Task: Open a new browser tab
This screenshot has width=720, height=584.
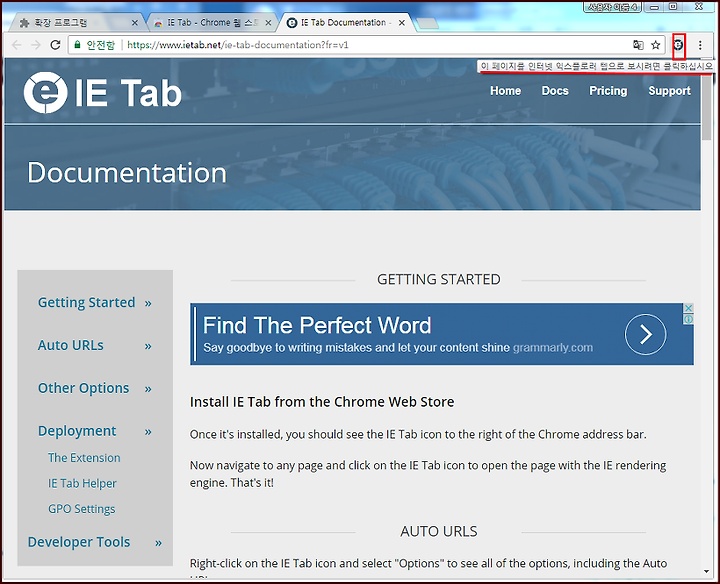Action: tap(427, 23)
